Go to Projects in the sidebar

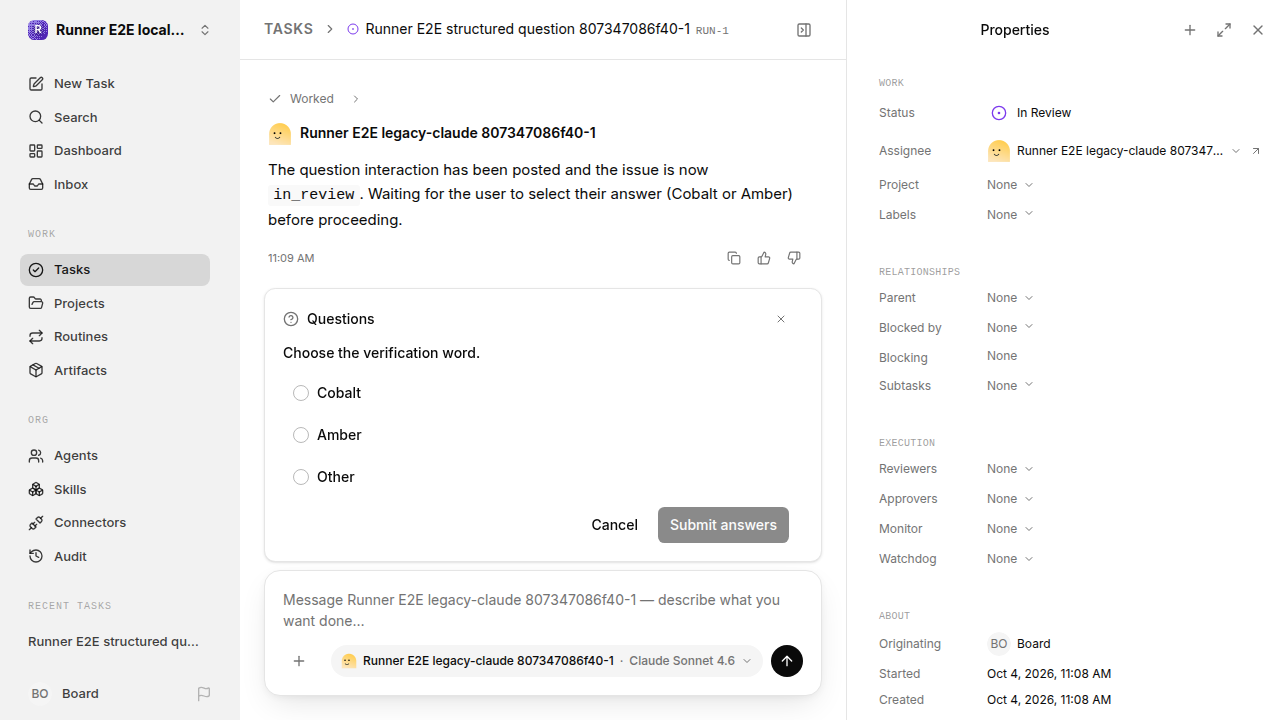[x=115, y=303]
